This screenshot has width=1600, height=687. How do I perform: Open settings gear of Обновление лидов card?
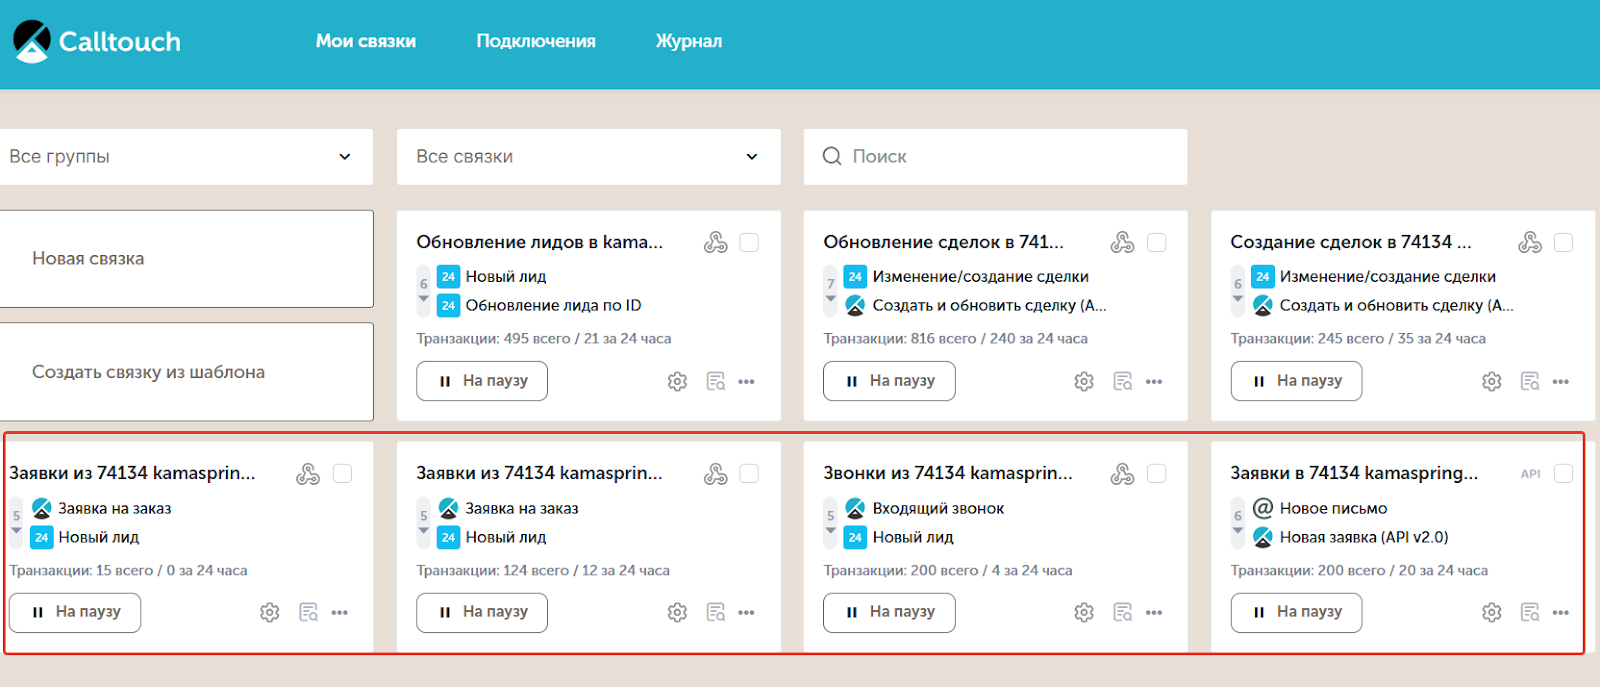coord(677,381)
